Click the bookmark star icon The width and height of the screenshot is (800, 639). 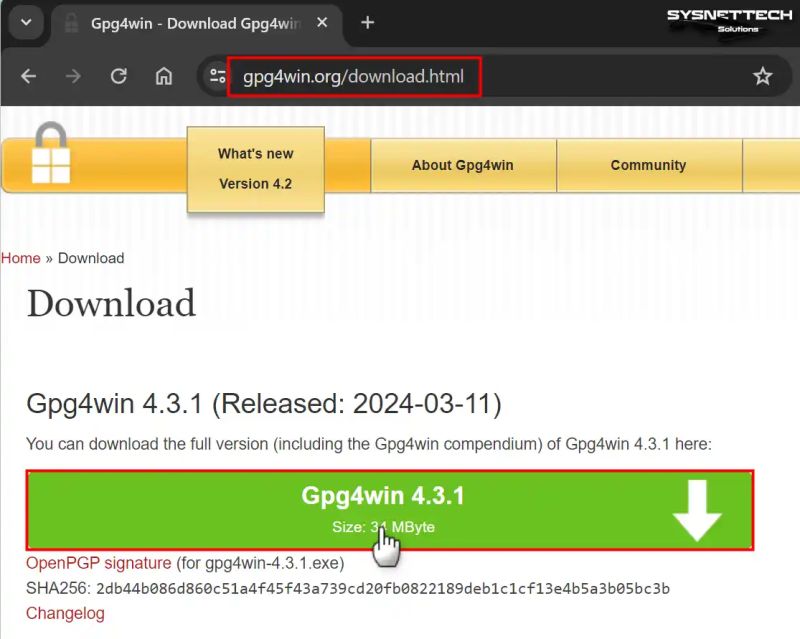763,76
